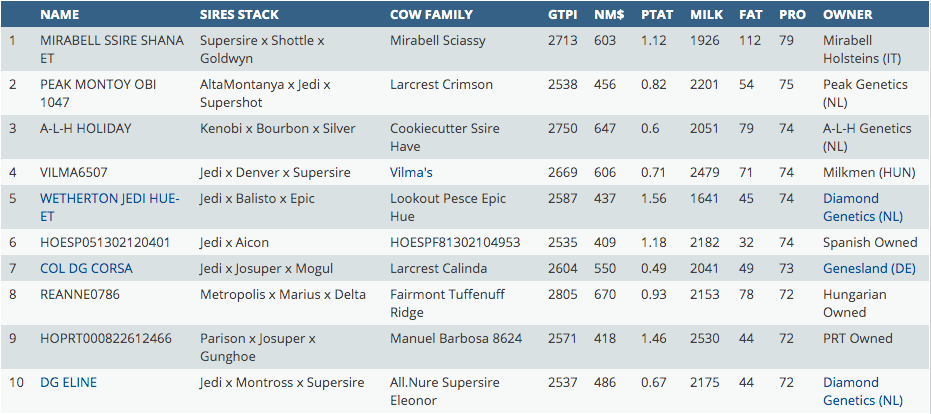
Task: Sort by the MILK column header
Action: click(707, 15)
